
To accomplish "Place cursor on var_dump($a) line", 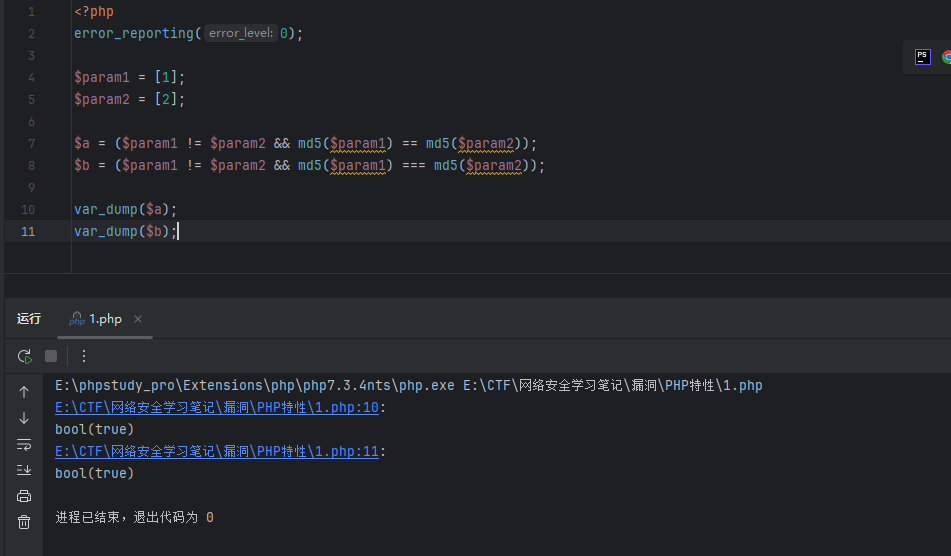I will coord(125,209).
